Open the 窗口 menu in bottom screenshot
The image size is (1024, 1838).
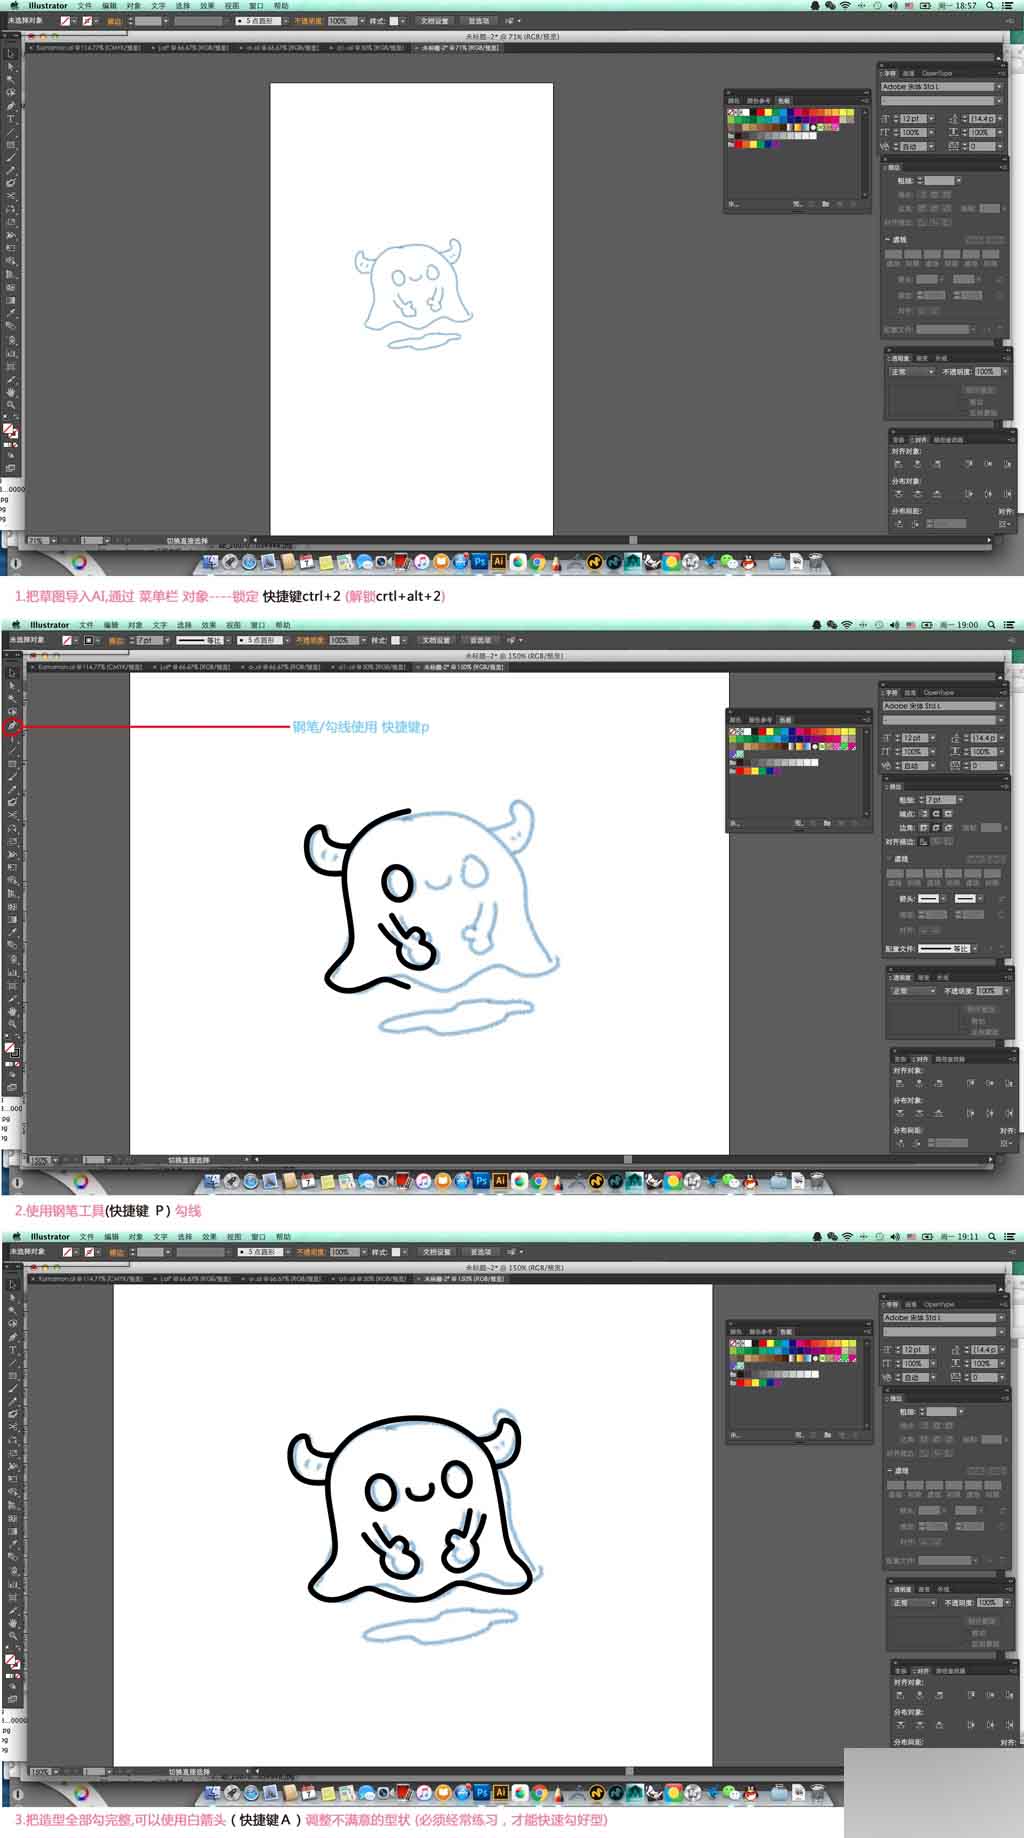pos(258,1237)
